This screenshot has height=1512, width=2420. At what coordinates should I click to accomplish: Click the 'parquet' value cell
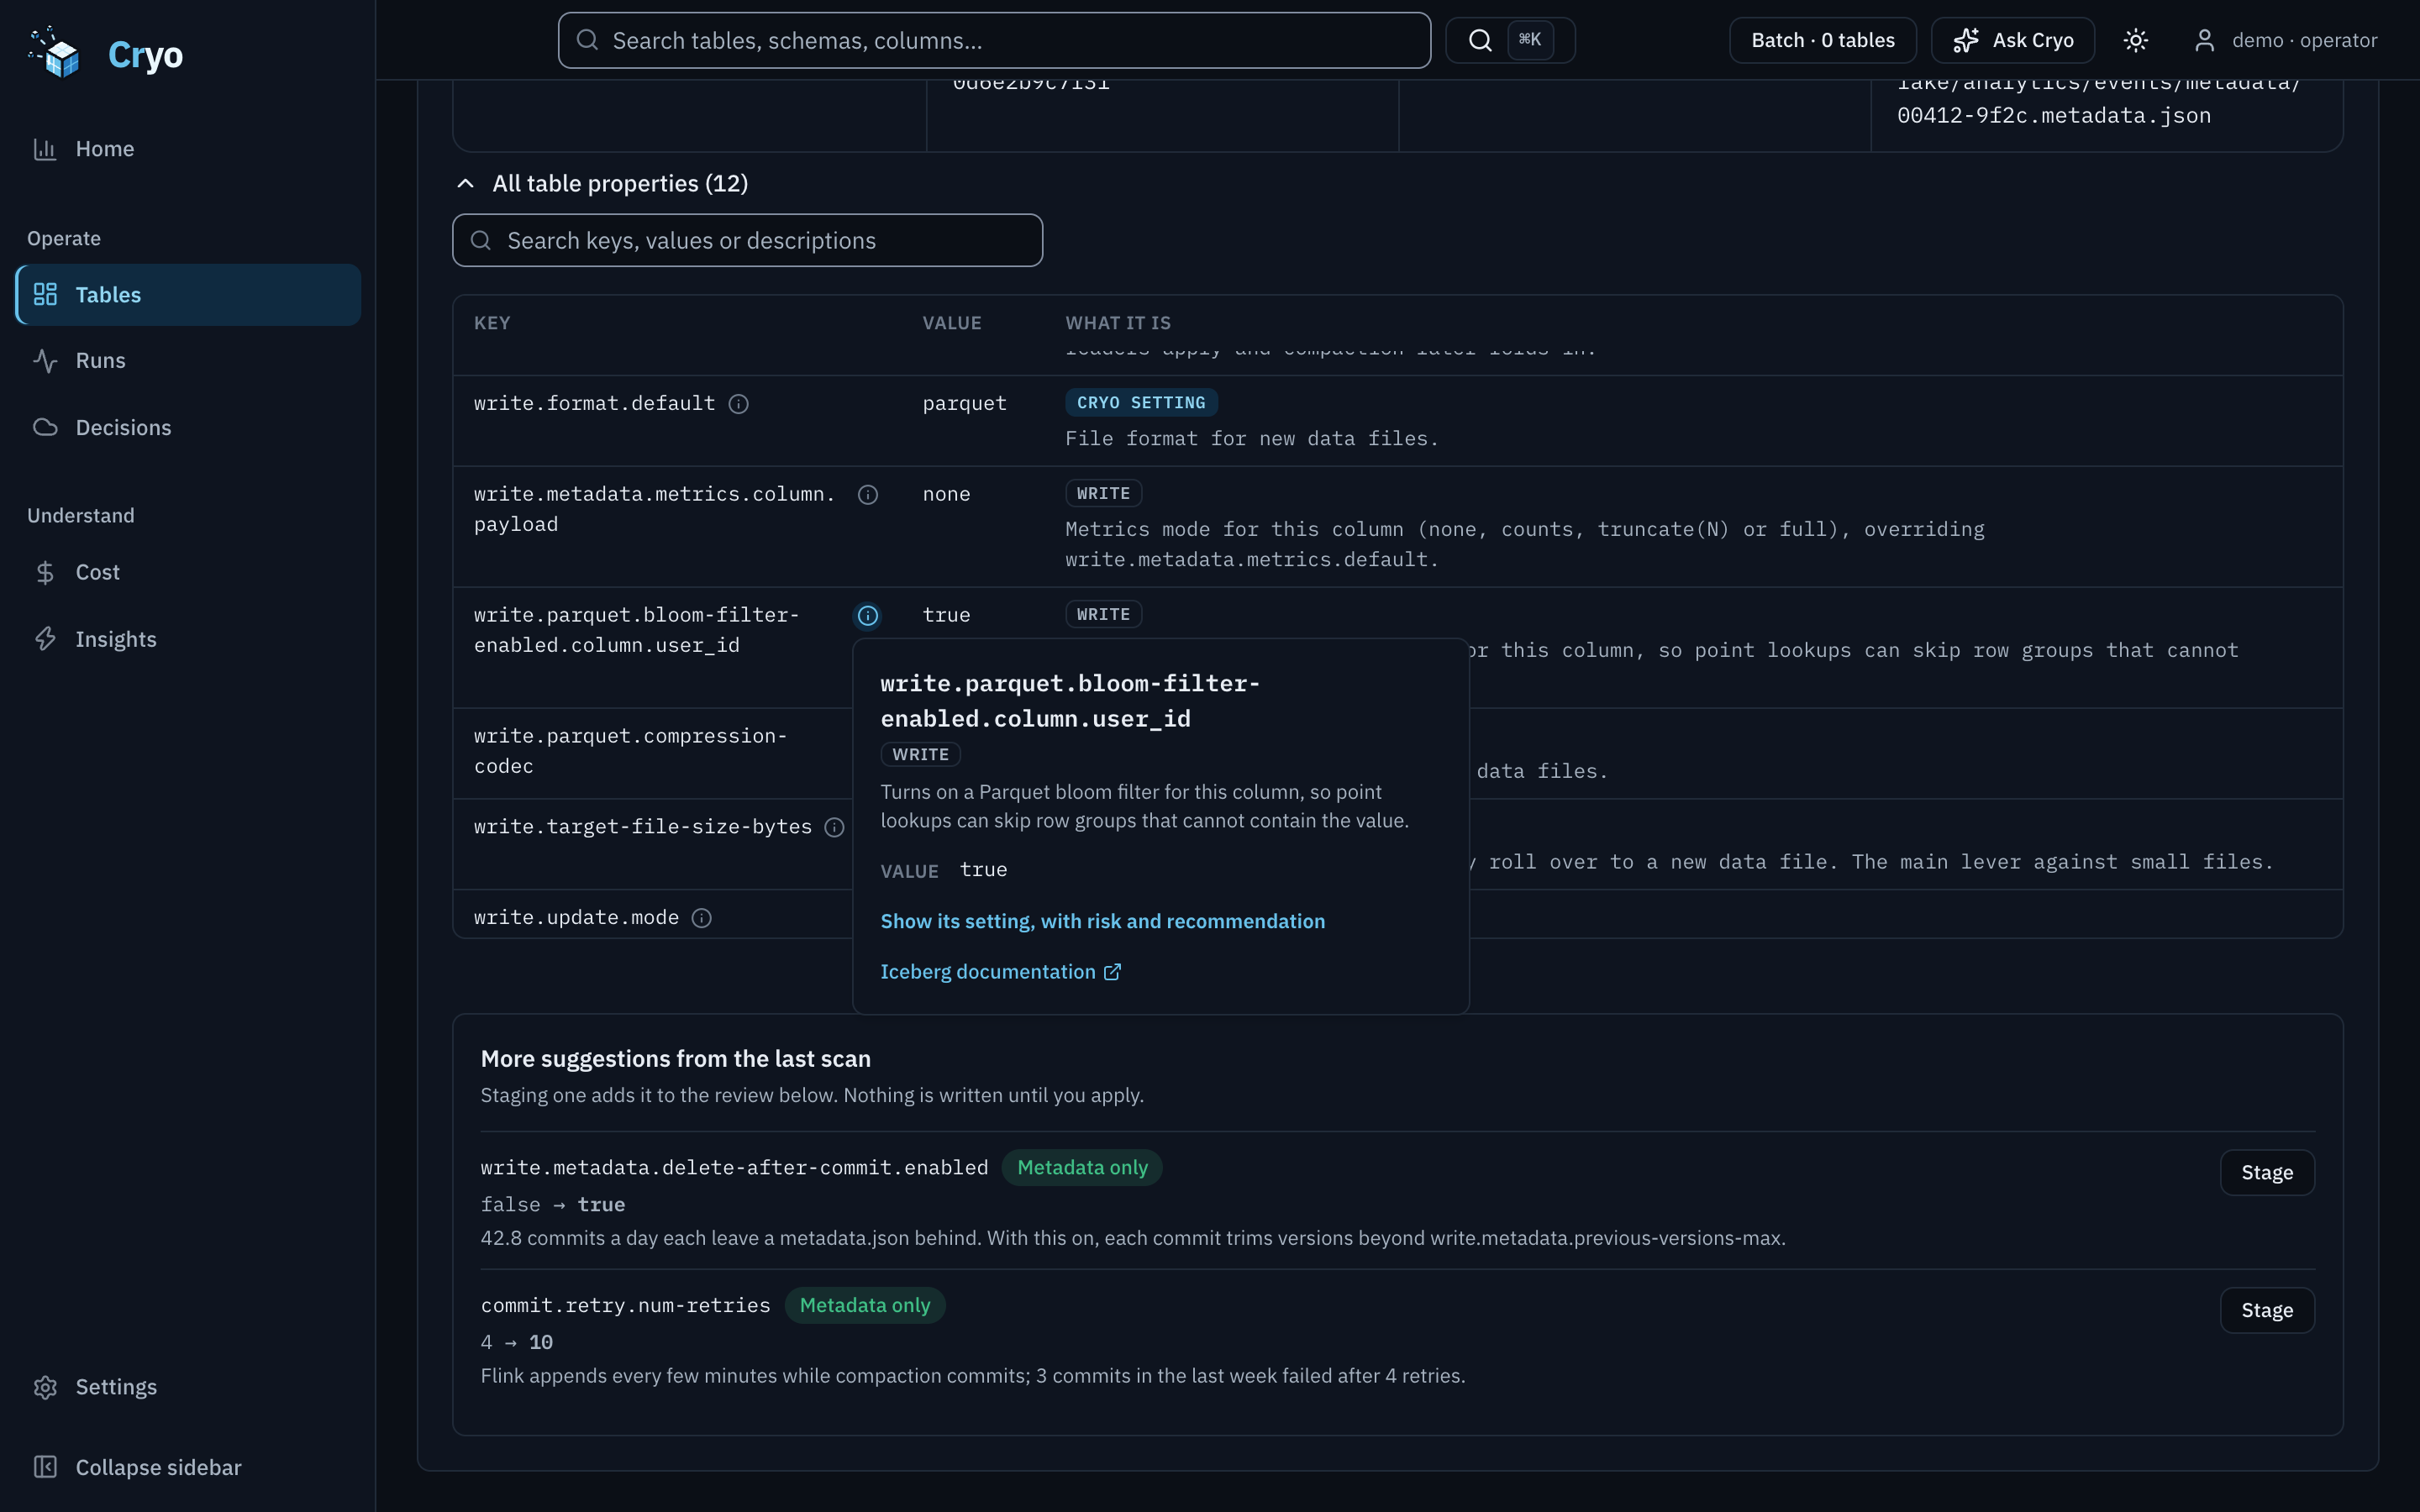pyautogui.click(x=964, y=404)
